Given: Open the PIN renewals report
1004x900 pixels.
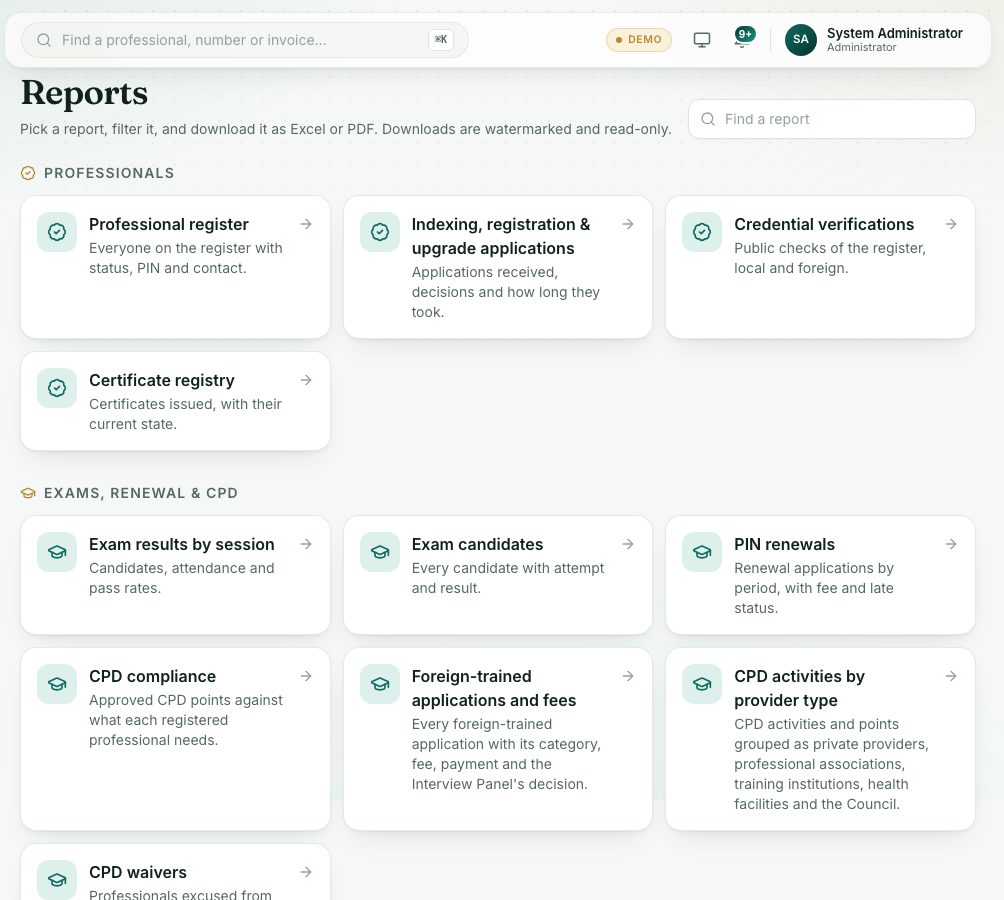Looking at the screenshot, I should (x=820, y=575).
